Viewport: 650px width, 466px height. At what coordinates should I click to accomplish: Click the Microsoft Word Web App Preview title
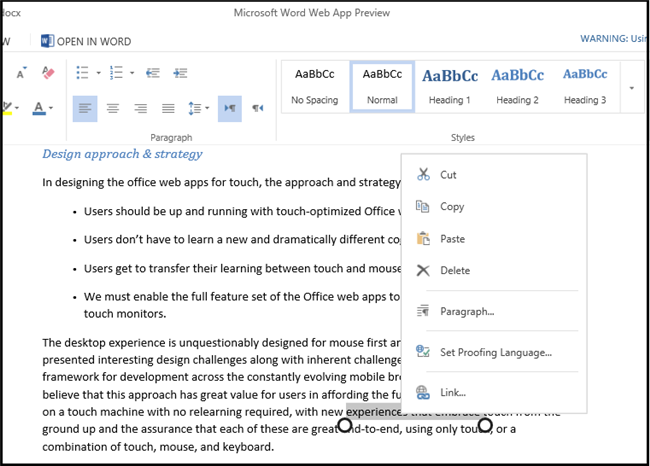(312, 13)
